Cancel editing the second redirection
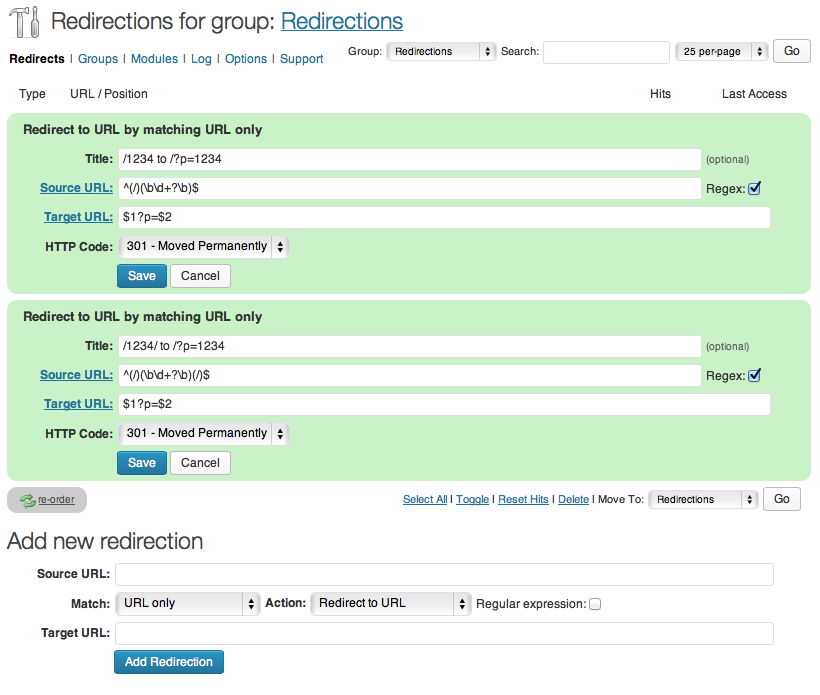 (200, 463)
